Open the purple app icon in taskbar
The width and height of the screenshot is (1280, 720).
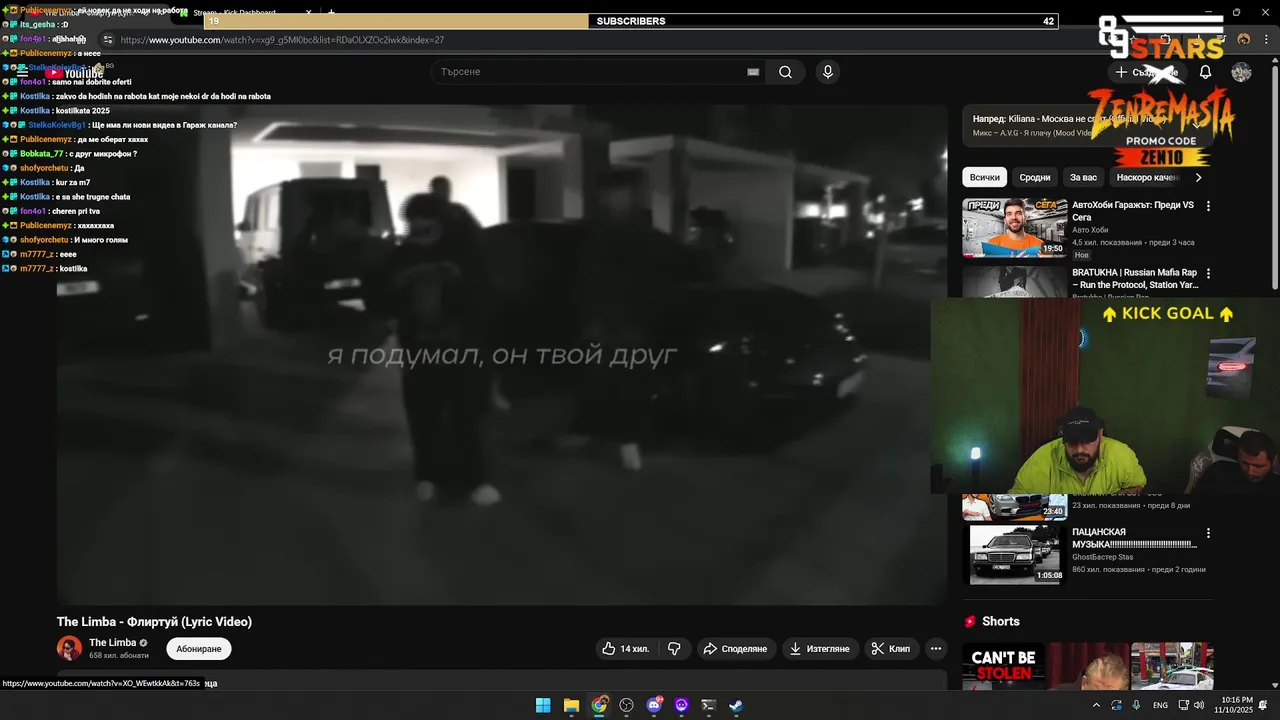click(681, 705)
